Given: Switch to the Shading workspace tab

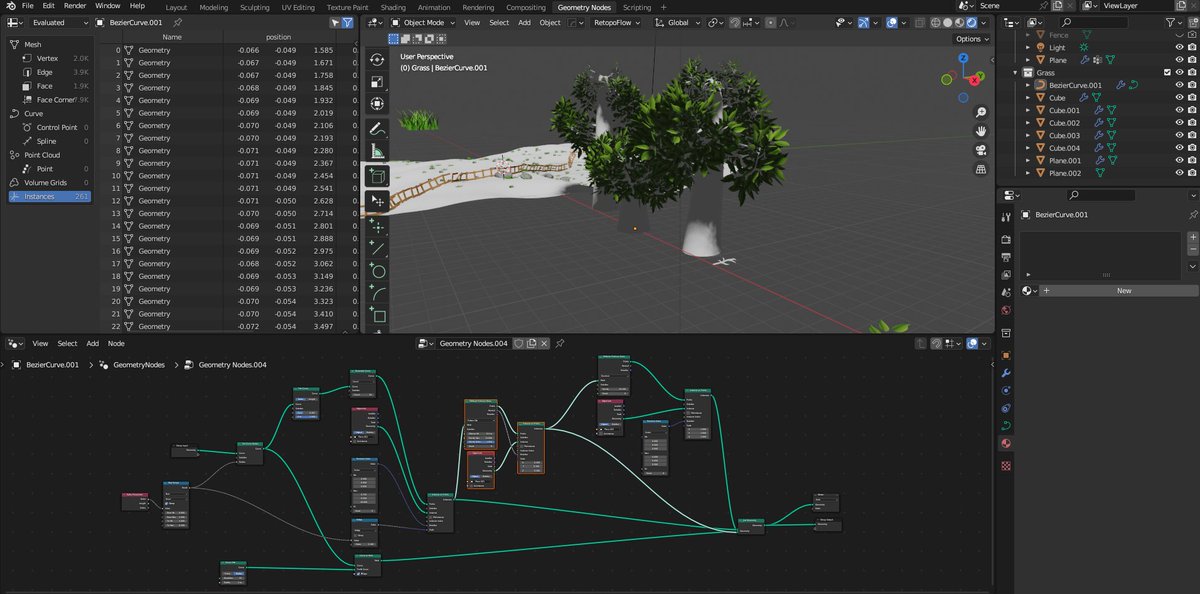Looking at the screenshot, I should click(393, 7).
